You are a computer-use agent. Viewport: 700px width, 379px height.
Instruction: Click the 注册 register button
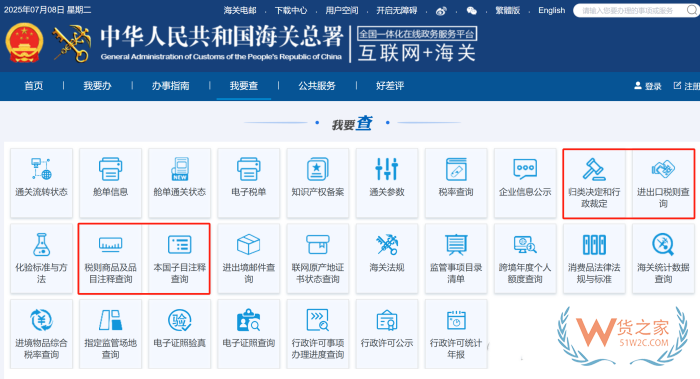(687, 86)
